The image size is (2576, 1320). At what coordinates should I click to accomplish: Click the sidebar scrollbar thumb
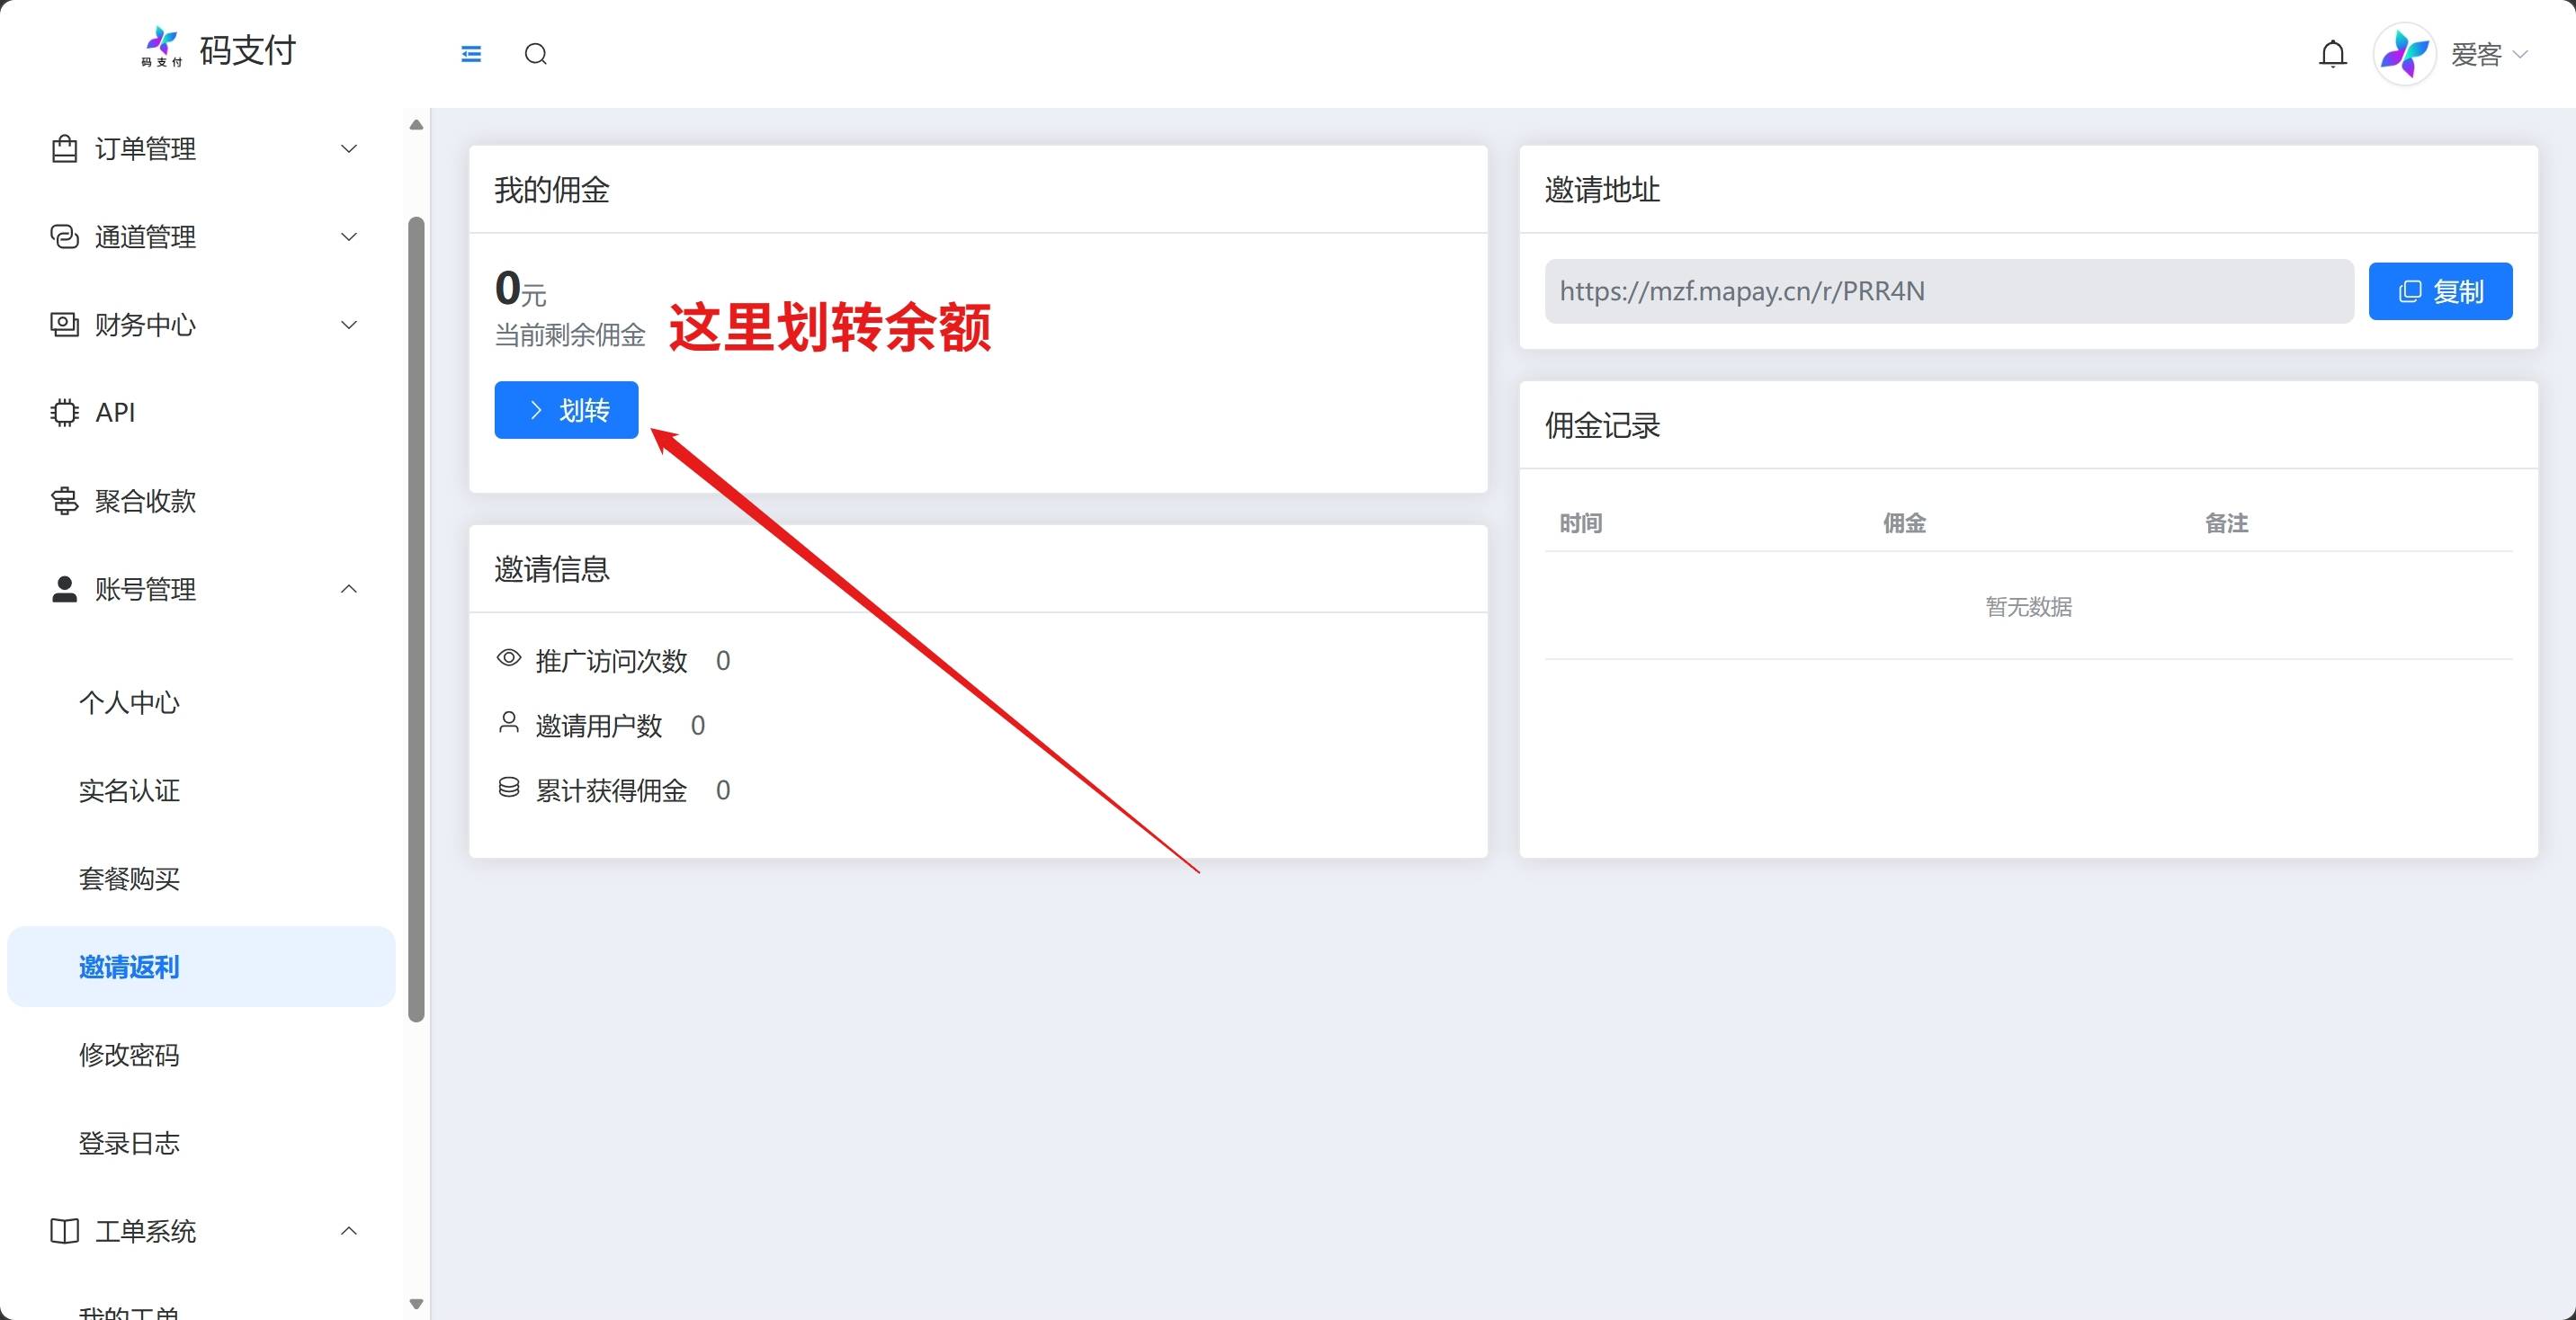[416, 620]
